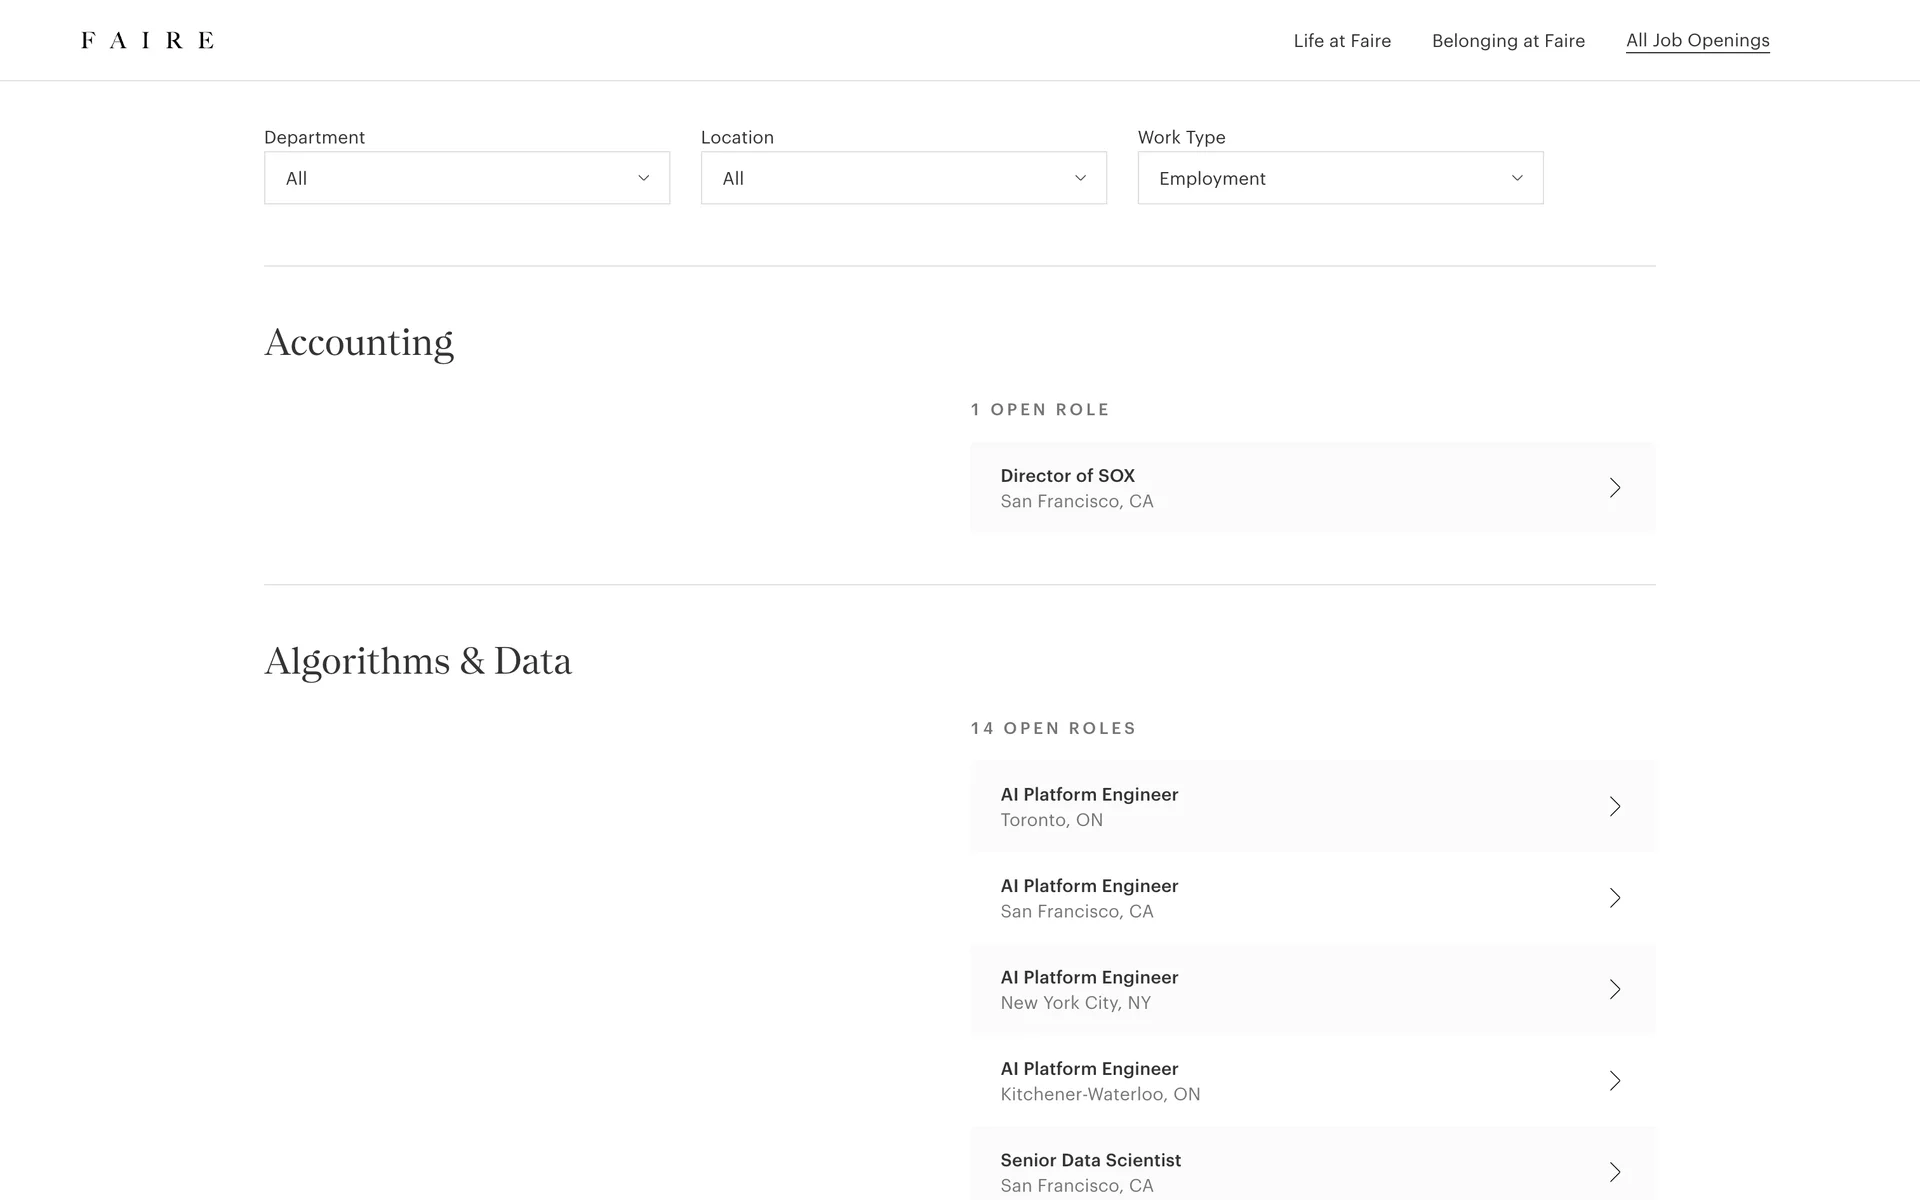Click arrow beside Senior Data Scientist listing
This screenshot has width=1920, height=1200.
coord(1614,1172)
